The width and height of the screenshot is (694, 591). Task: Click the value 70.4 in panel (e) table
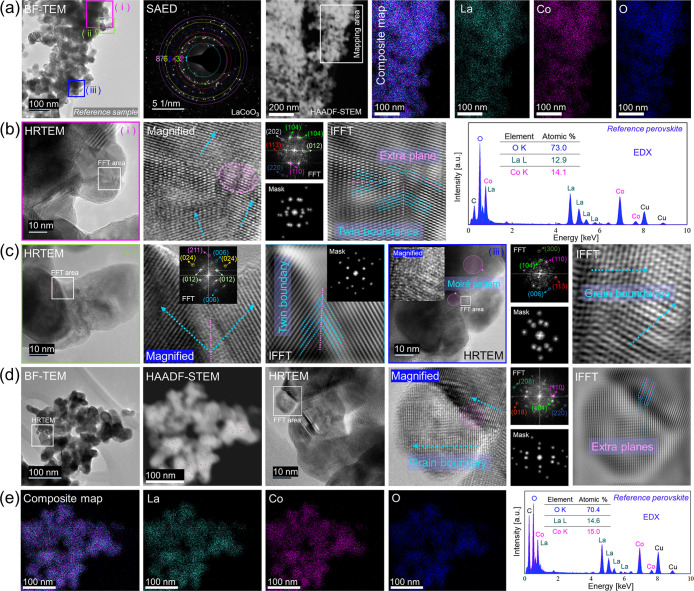[593, 510]
